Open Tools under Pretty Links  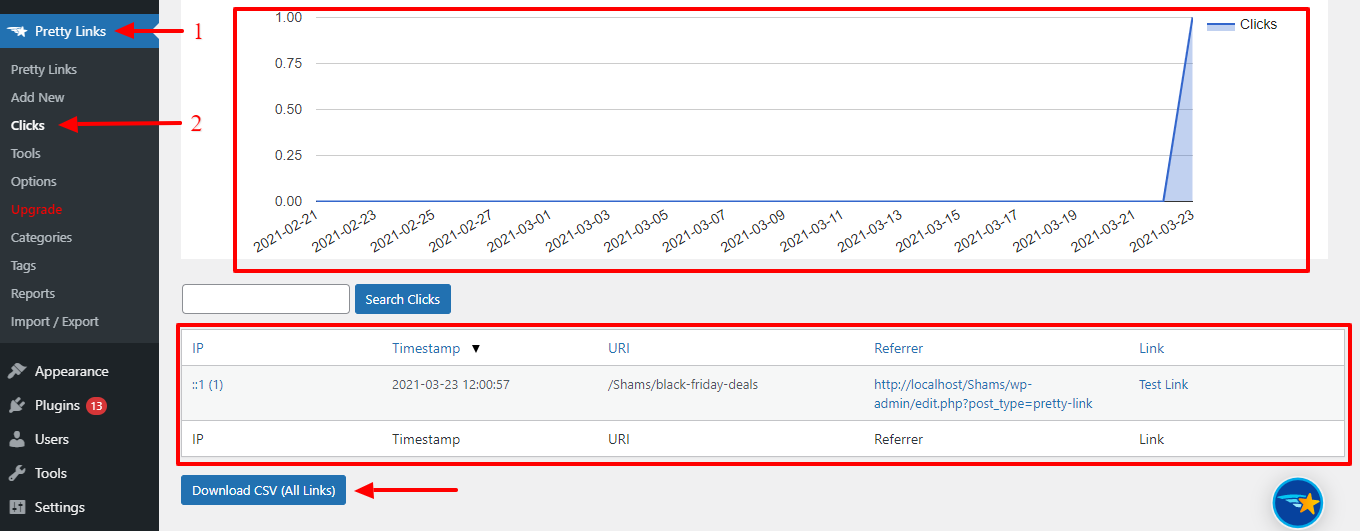pyautogui.click(x=26, y=154)
